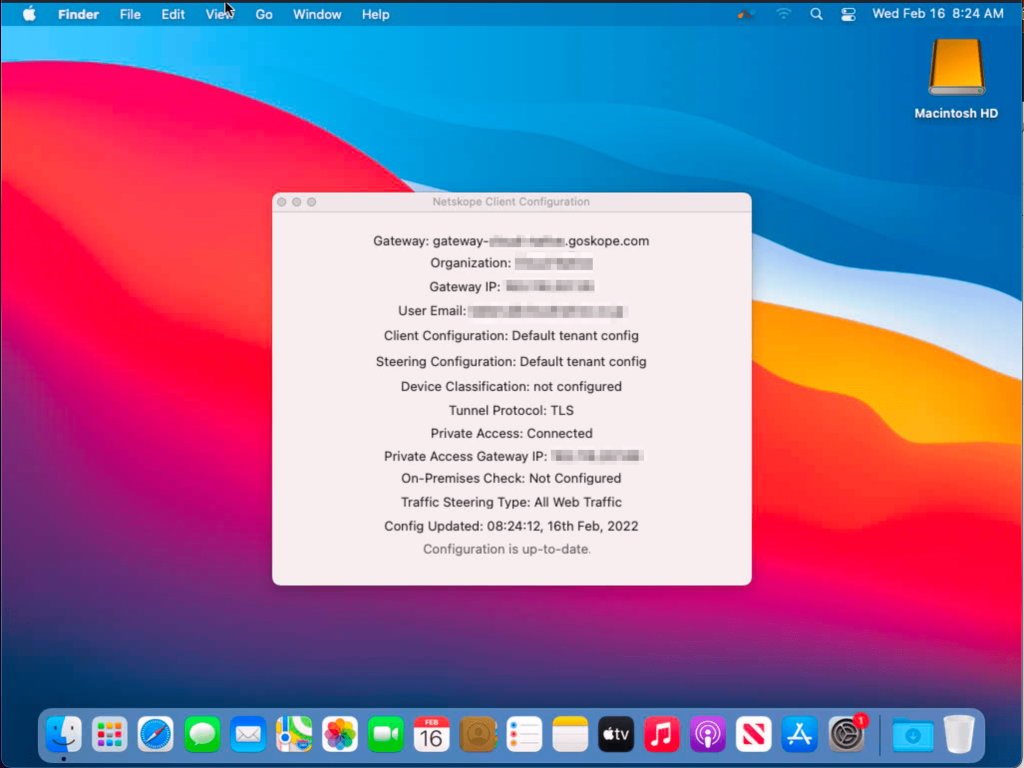Open the Mail app in Dock
This screenshot has height=768, width=1024.
pos(248,735)
